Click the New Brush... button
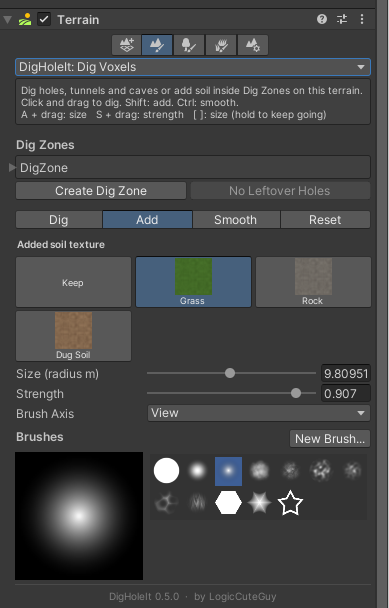The image size is (389, 608). (x=330, y=439)
